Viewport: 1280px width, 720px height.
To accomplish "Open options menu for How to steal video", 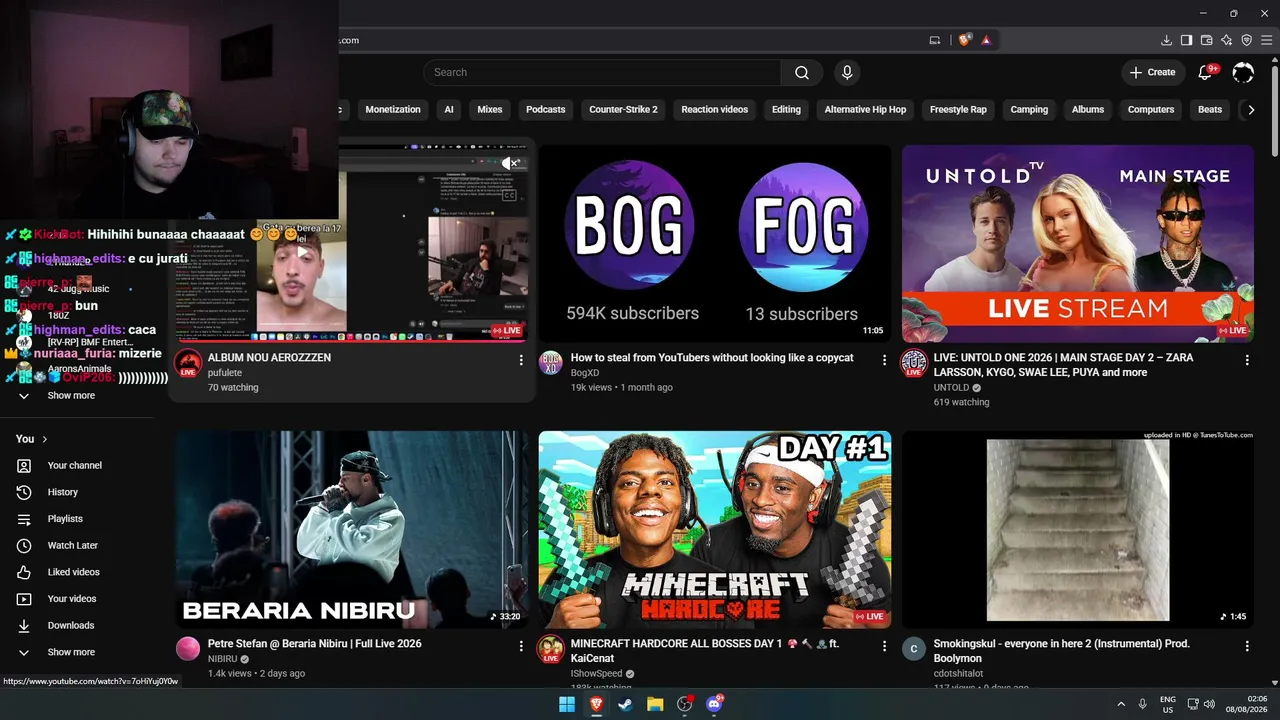I will point(884,360).
